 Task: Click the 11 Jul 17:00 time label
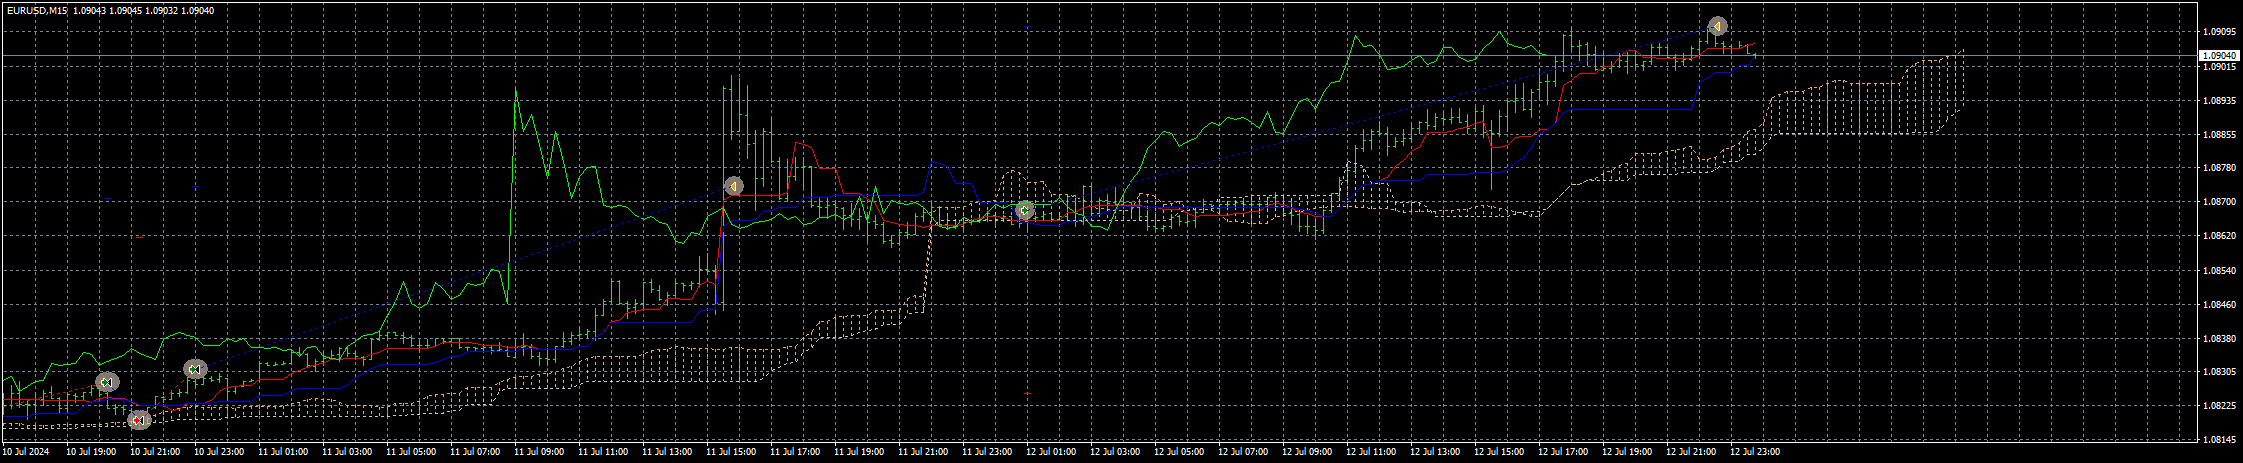pos(794,452)
